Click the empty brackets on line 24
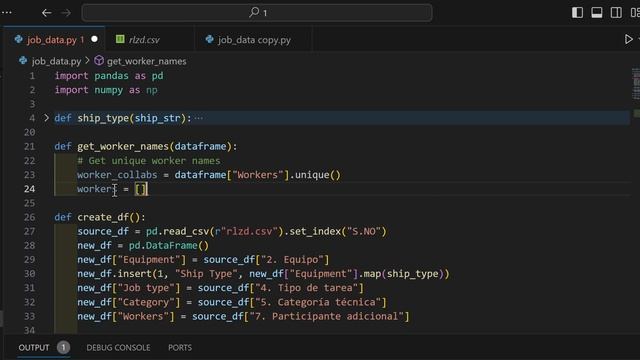The height and width of the screenshot is (360, 640). coord(140,189)
